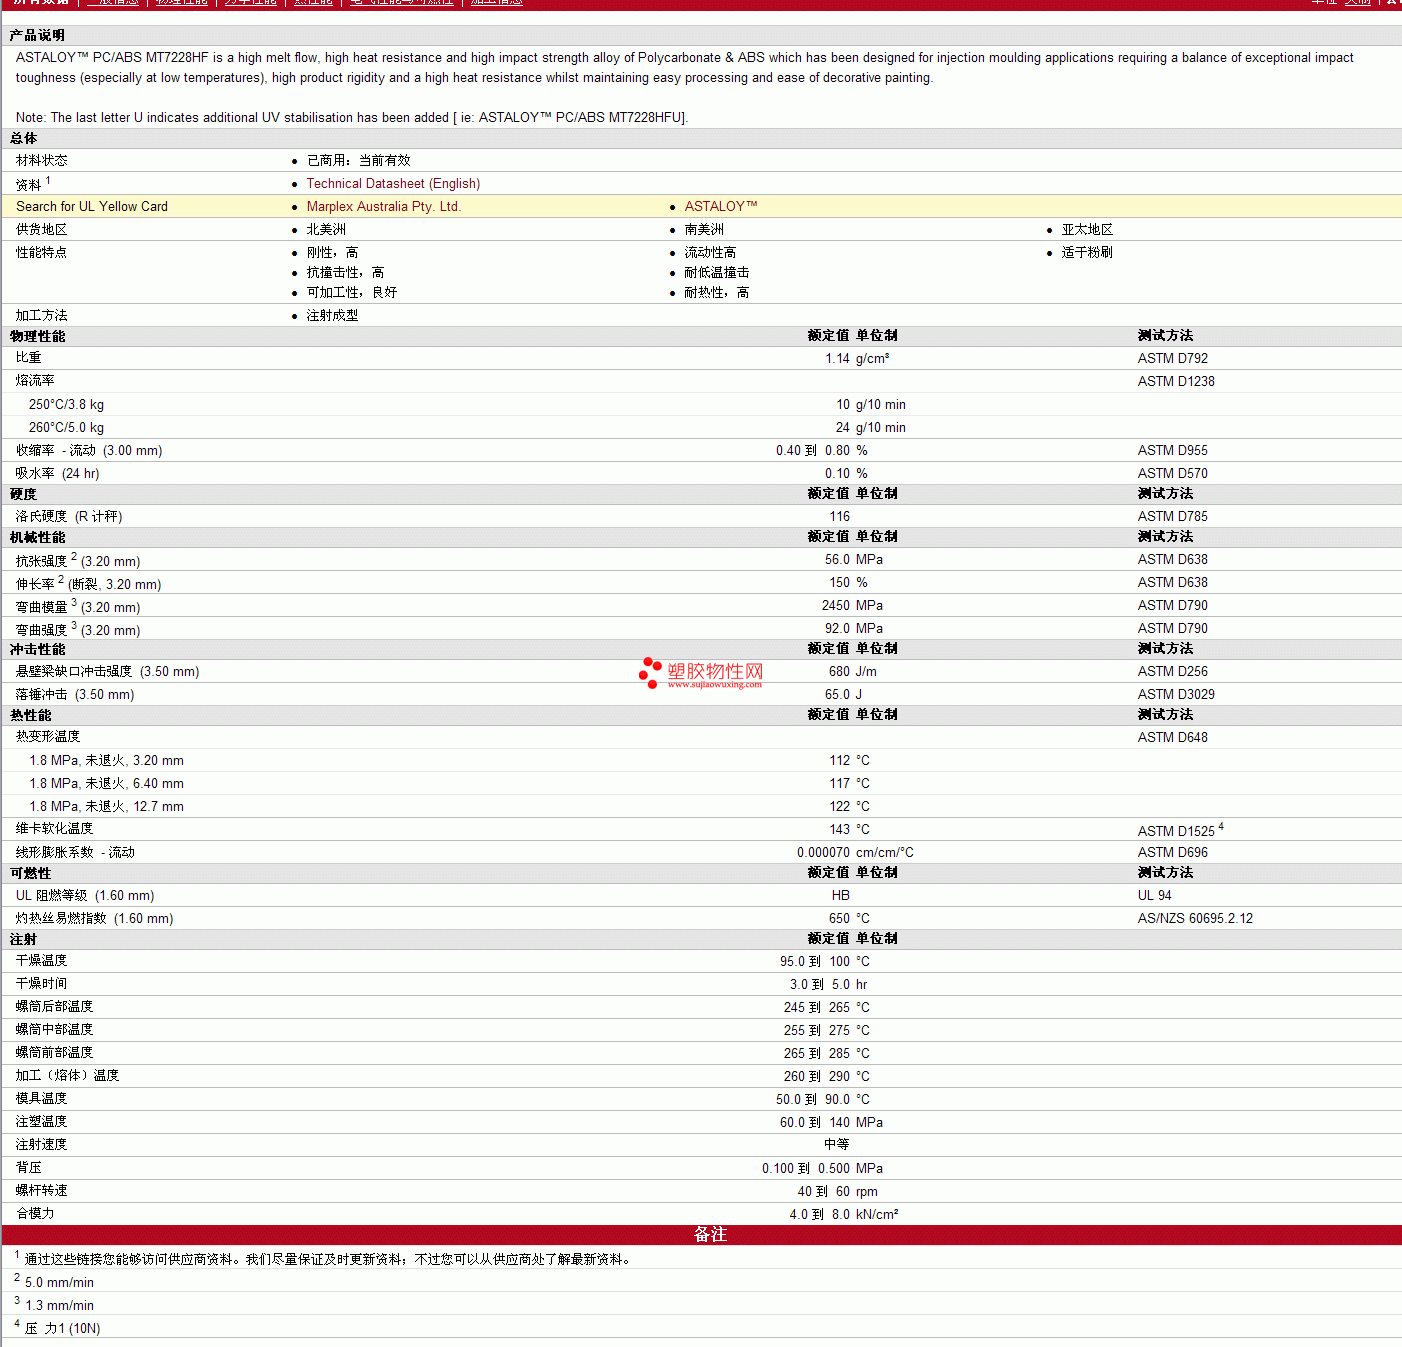Click the 干燥时间 row label
This screenshot has height=1347, width=1402.
pos(42,984)
